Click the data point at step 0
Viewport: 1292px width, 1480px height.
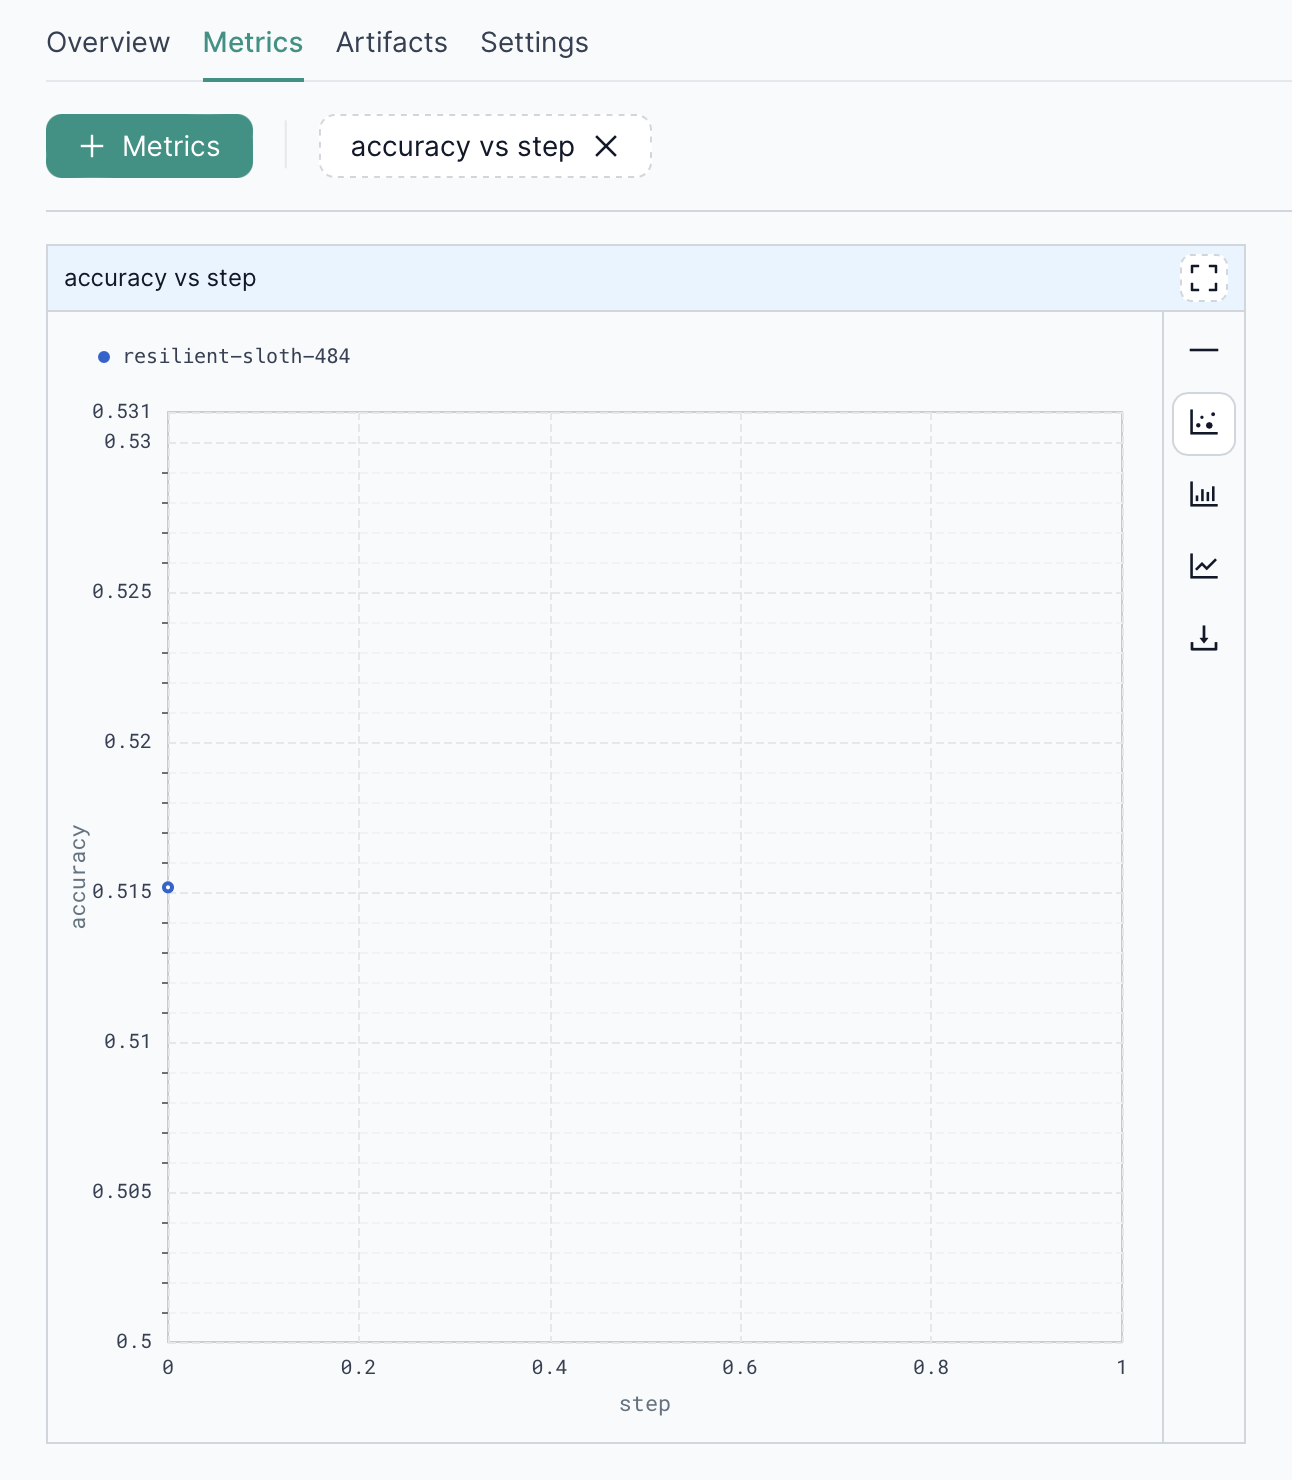click(168, 887)
